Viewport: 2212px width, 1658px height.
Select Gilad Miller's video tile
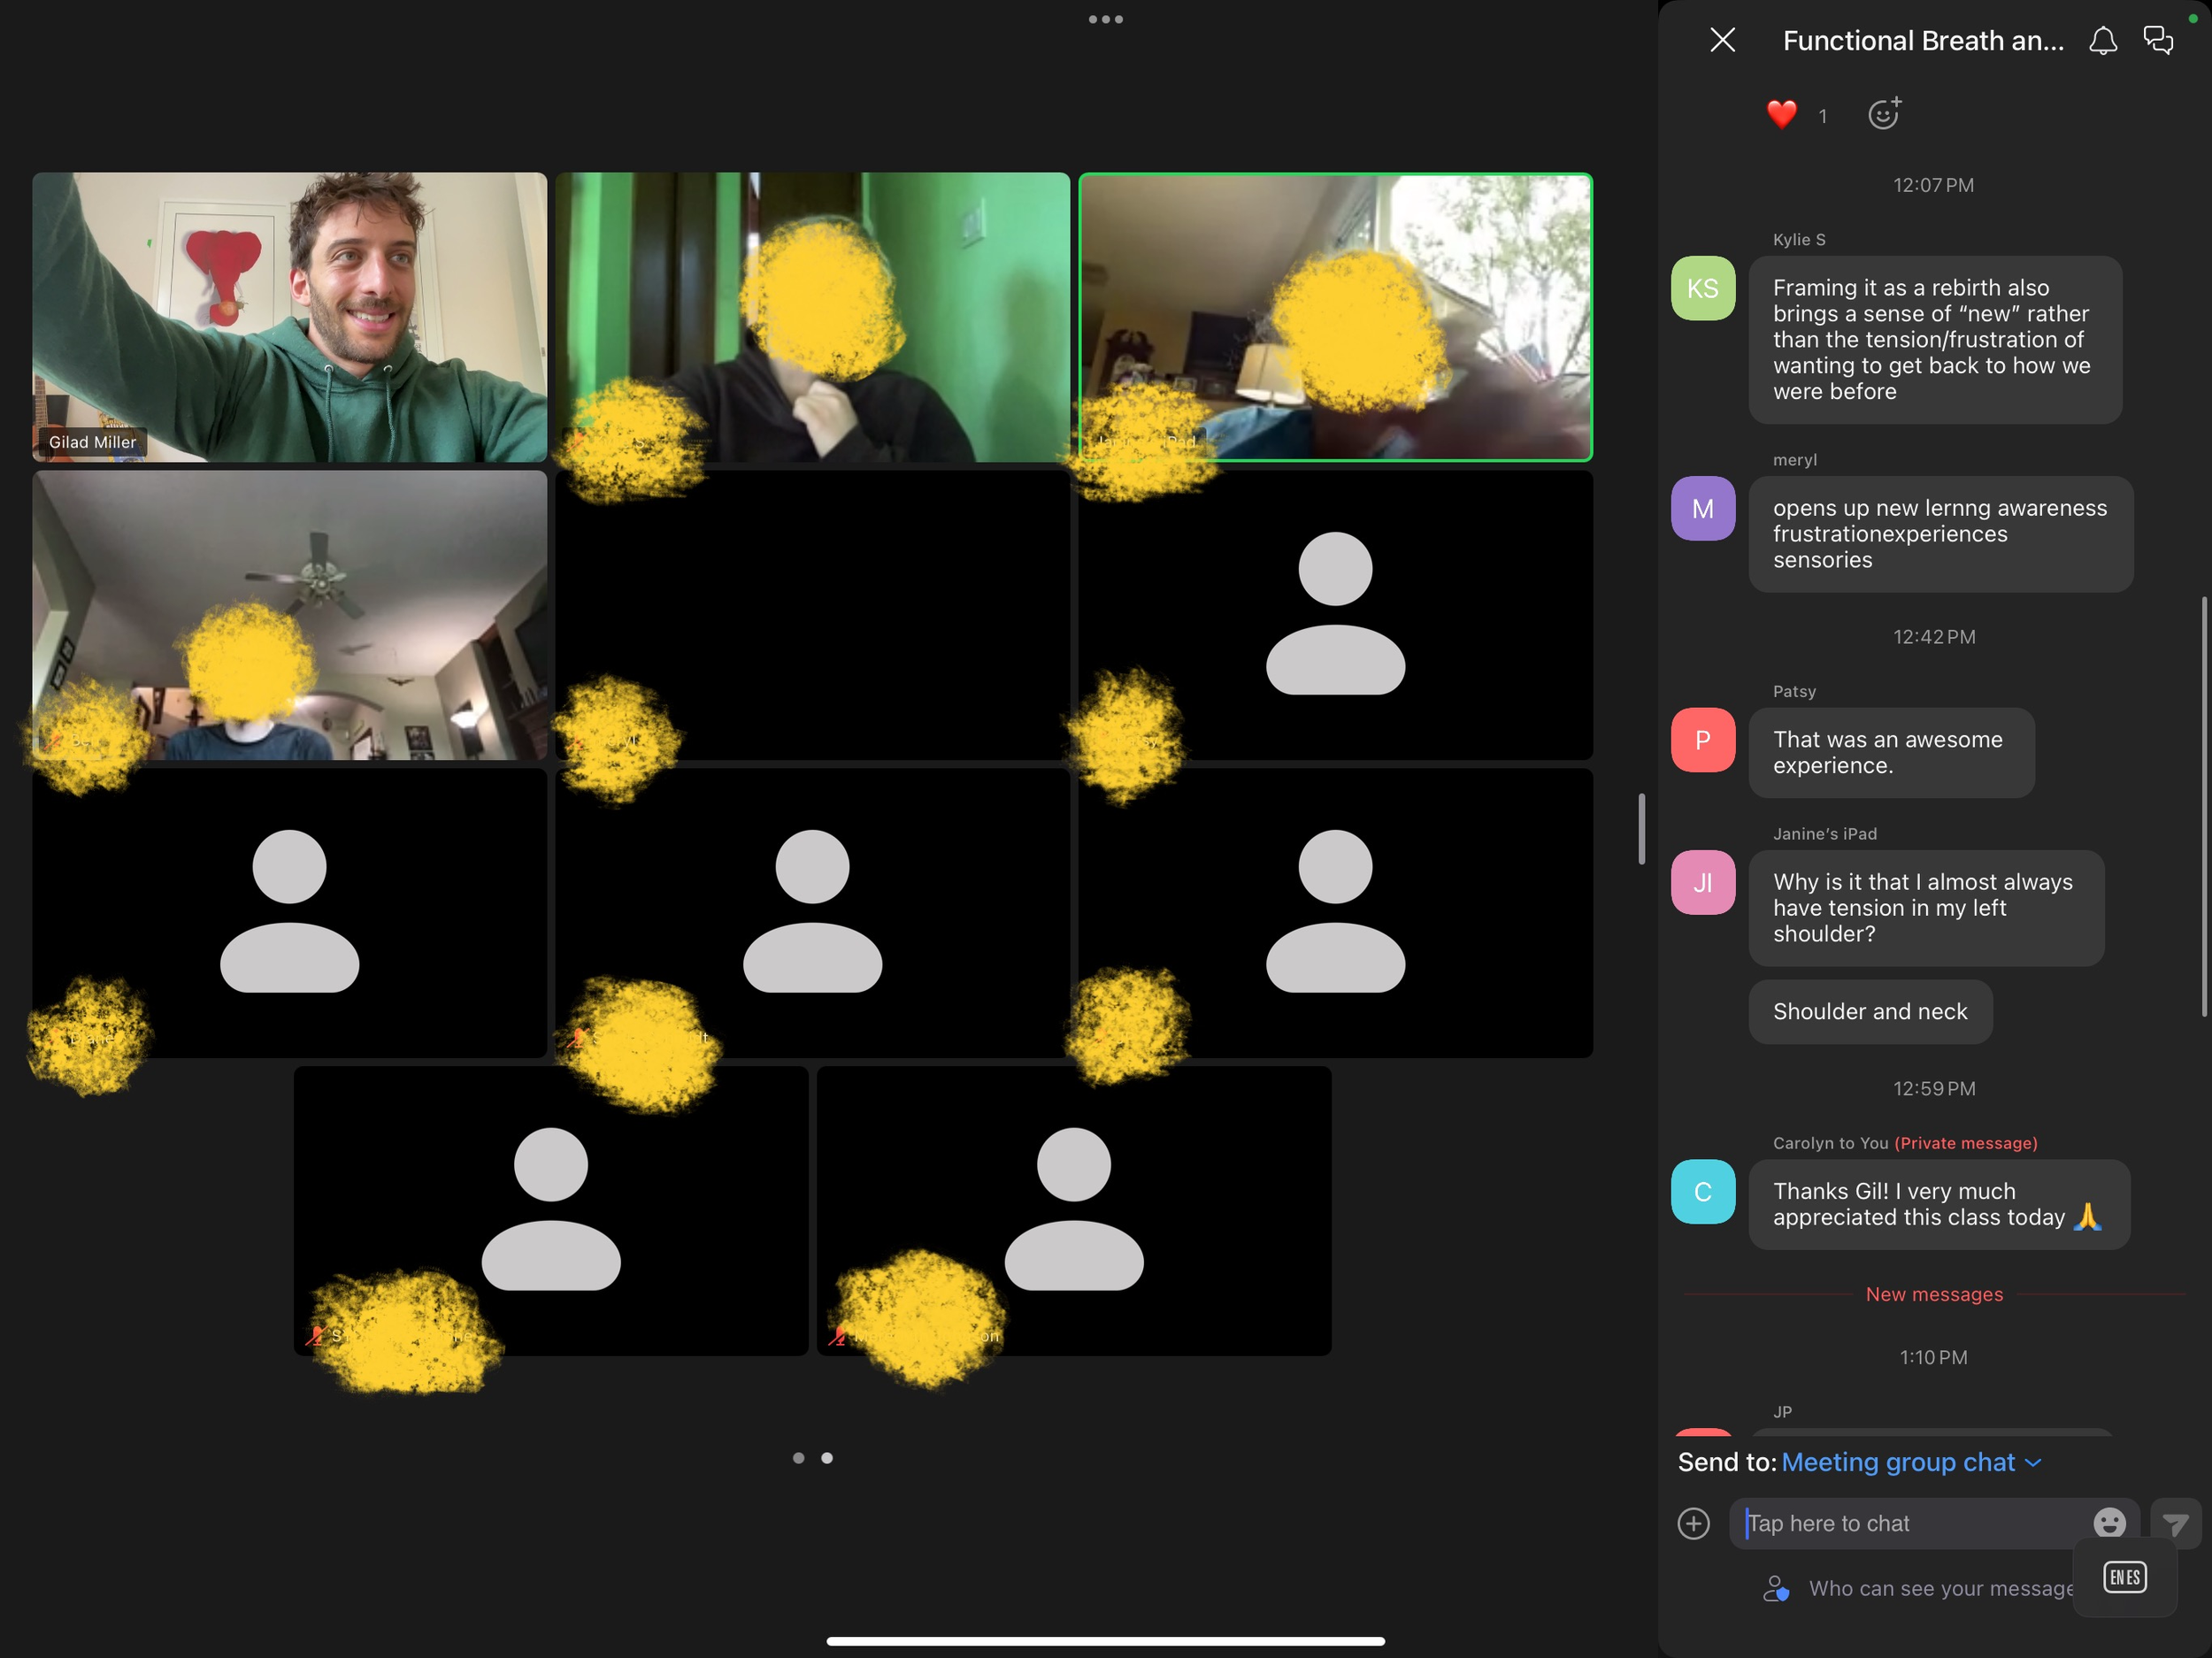coord(289,316)
